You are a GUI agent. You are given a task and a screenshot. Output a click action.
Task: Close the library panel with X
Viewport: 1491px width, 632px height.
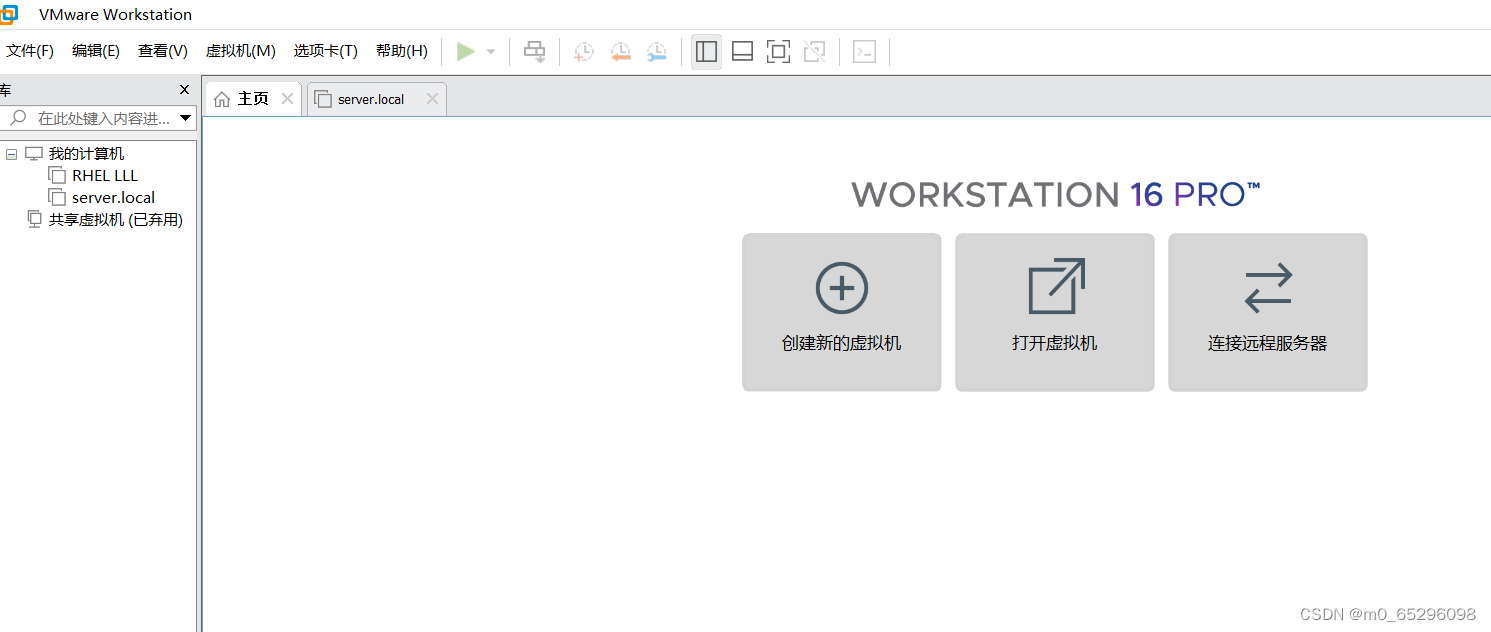[x=184, y=90]
